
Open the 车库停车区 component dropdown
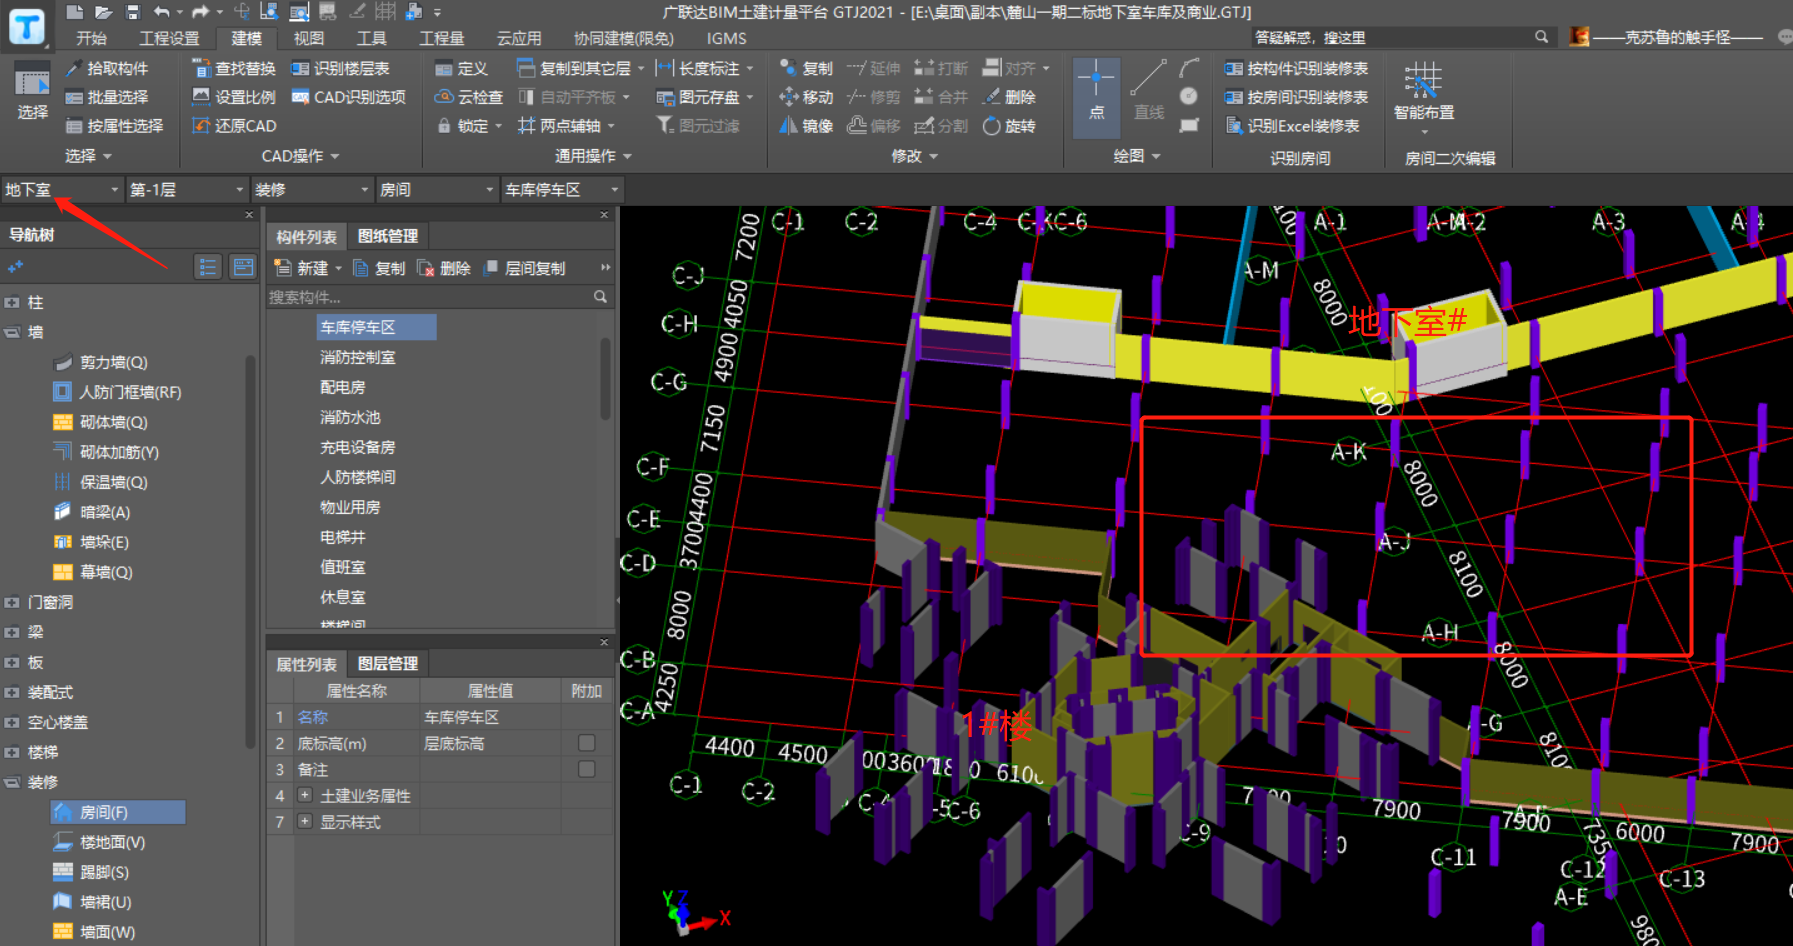(x=562, y=189)
